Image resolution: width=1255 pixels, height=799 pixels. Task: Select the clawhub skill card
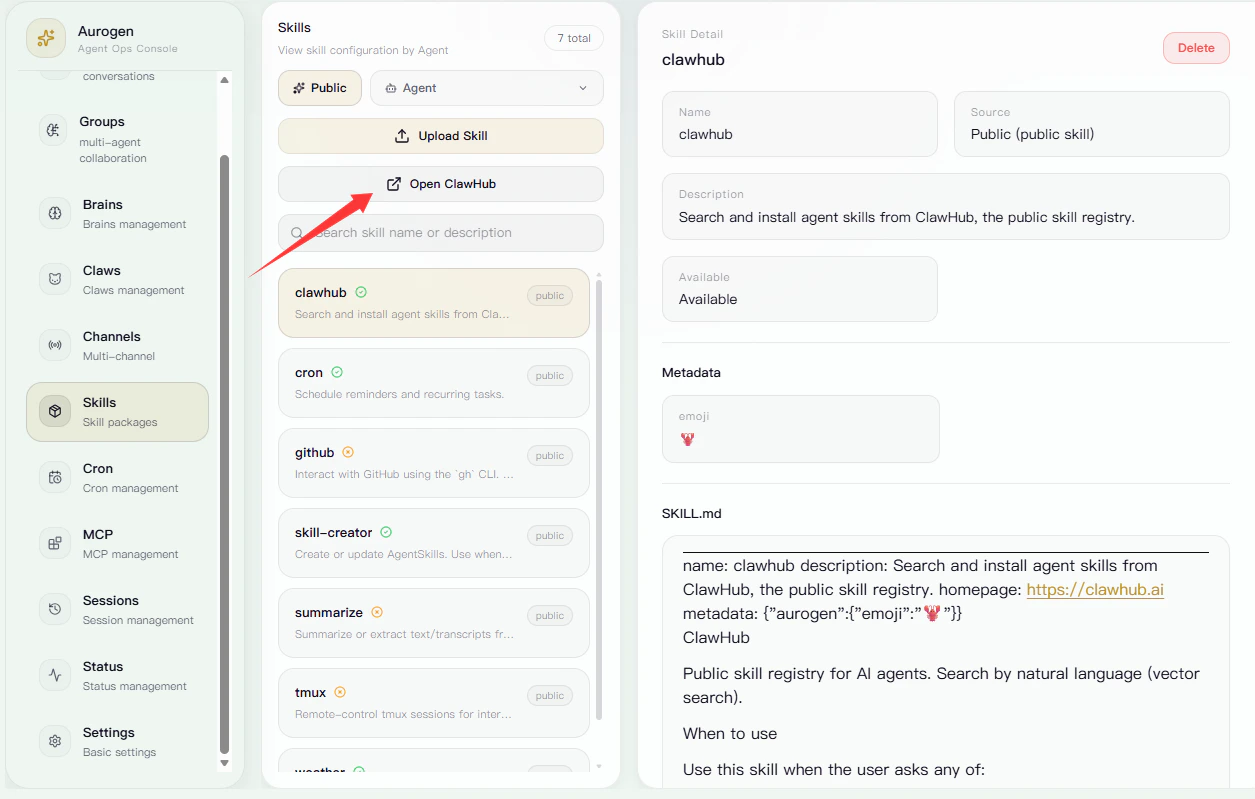[434, 303]
